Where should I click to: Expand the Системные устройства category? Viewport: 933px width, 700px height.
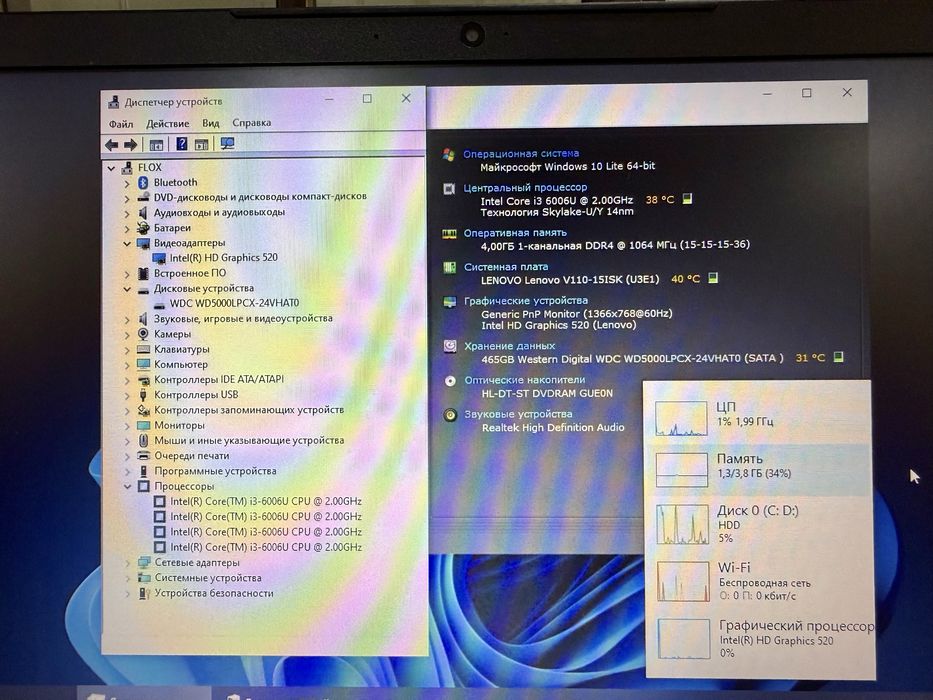coord(127,579)
